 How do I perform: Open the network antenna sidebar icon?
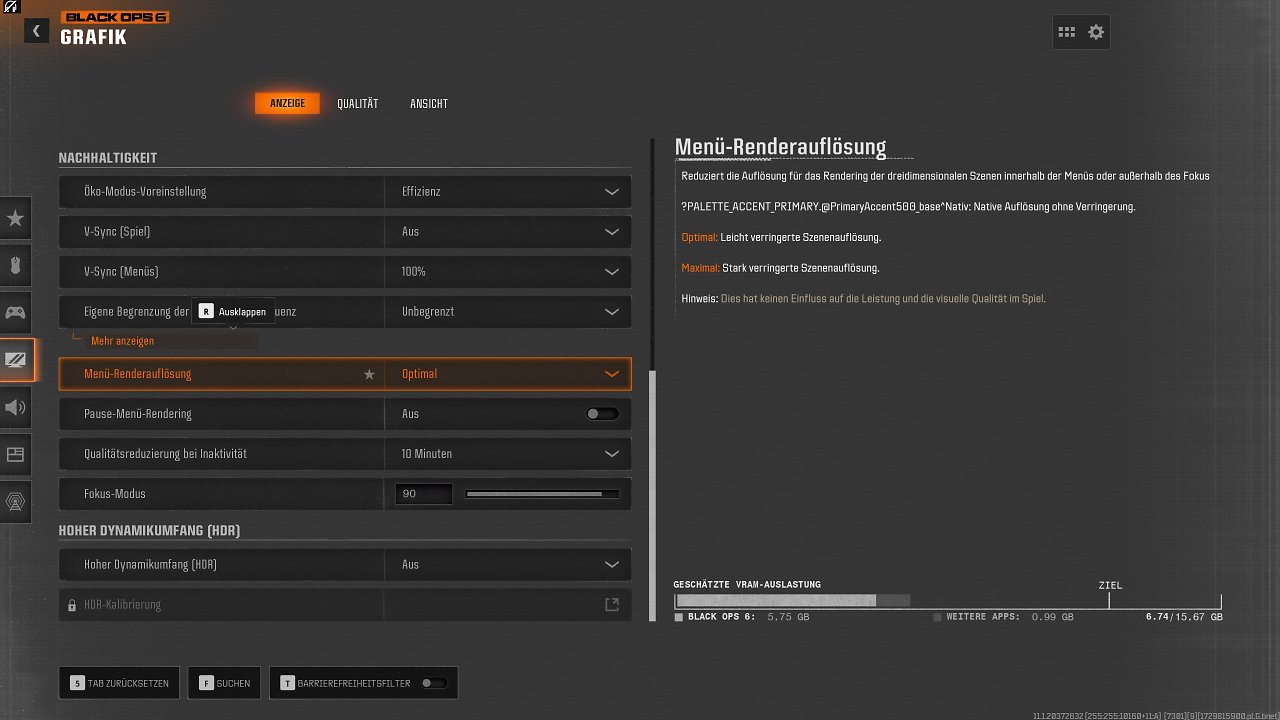coord(16,502)
